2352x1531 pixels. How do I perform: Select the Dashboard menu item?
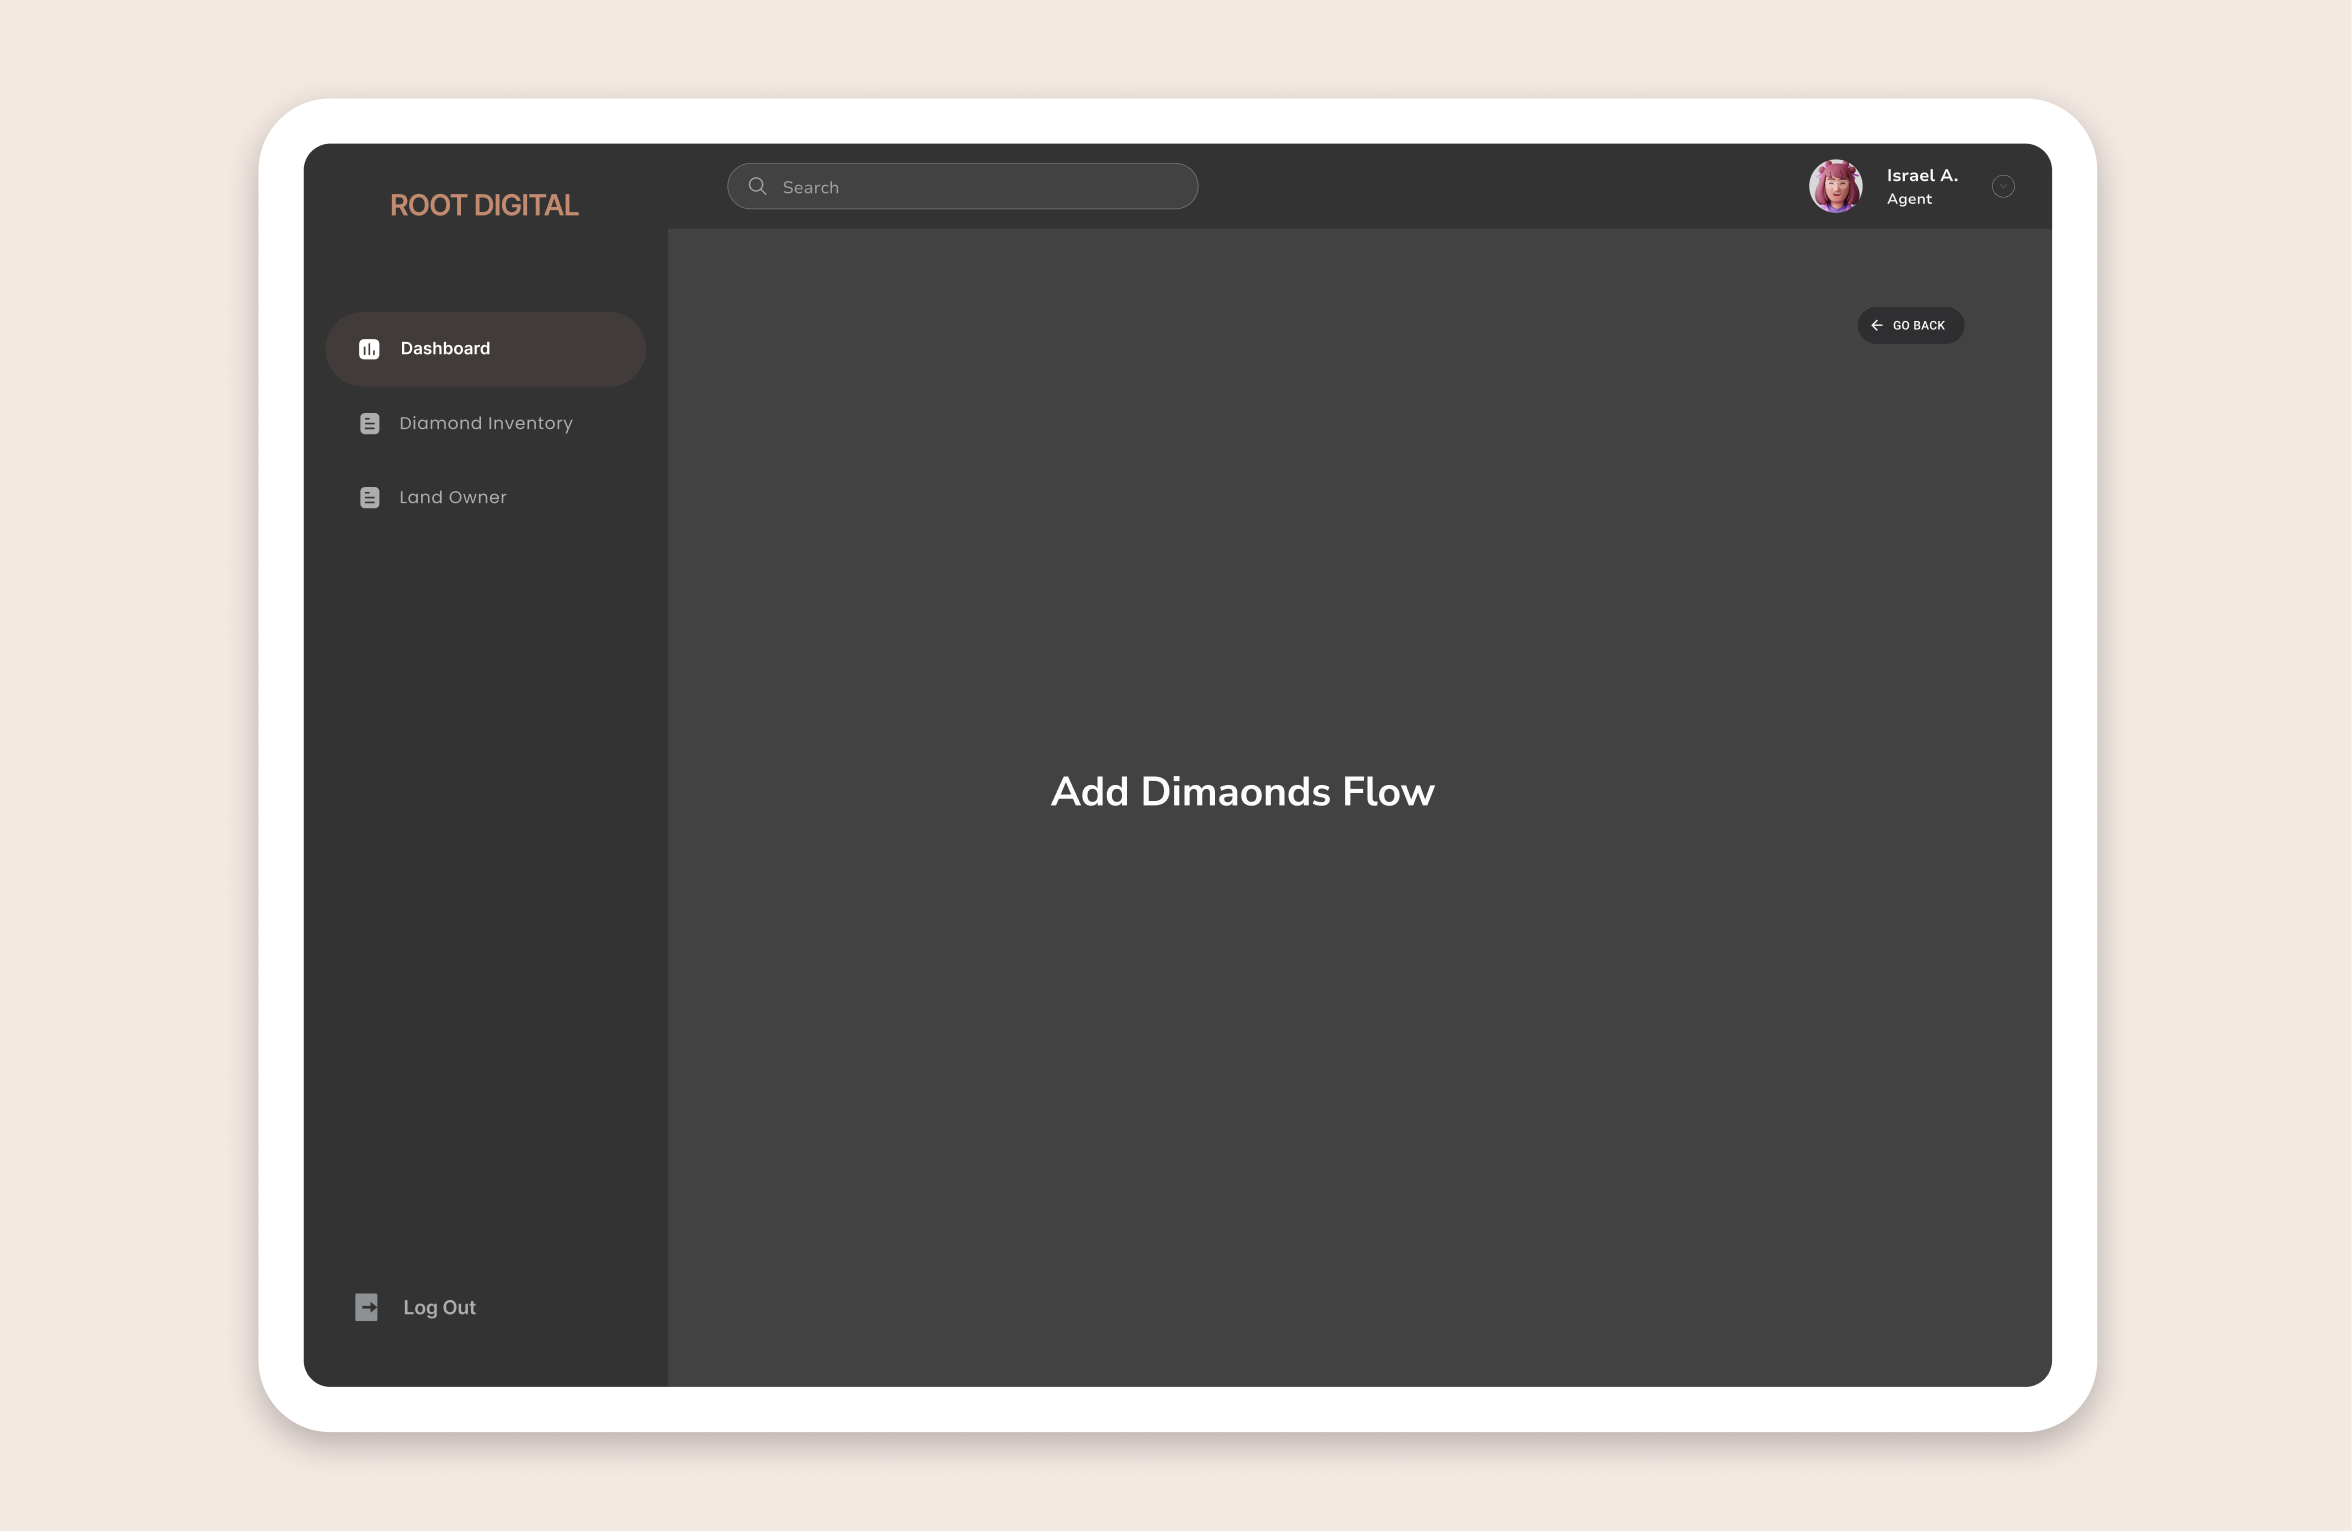tap(445, 349)
